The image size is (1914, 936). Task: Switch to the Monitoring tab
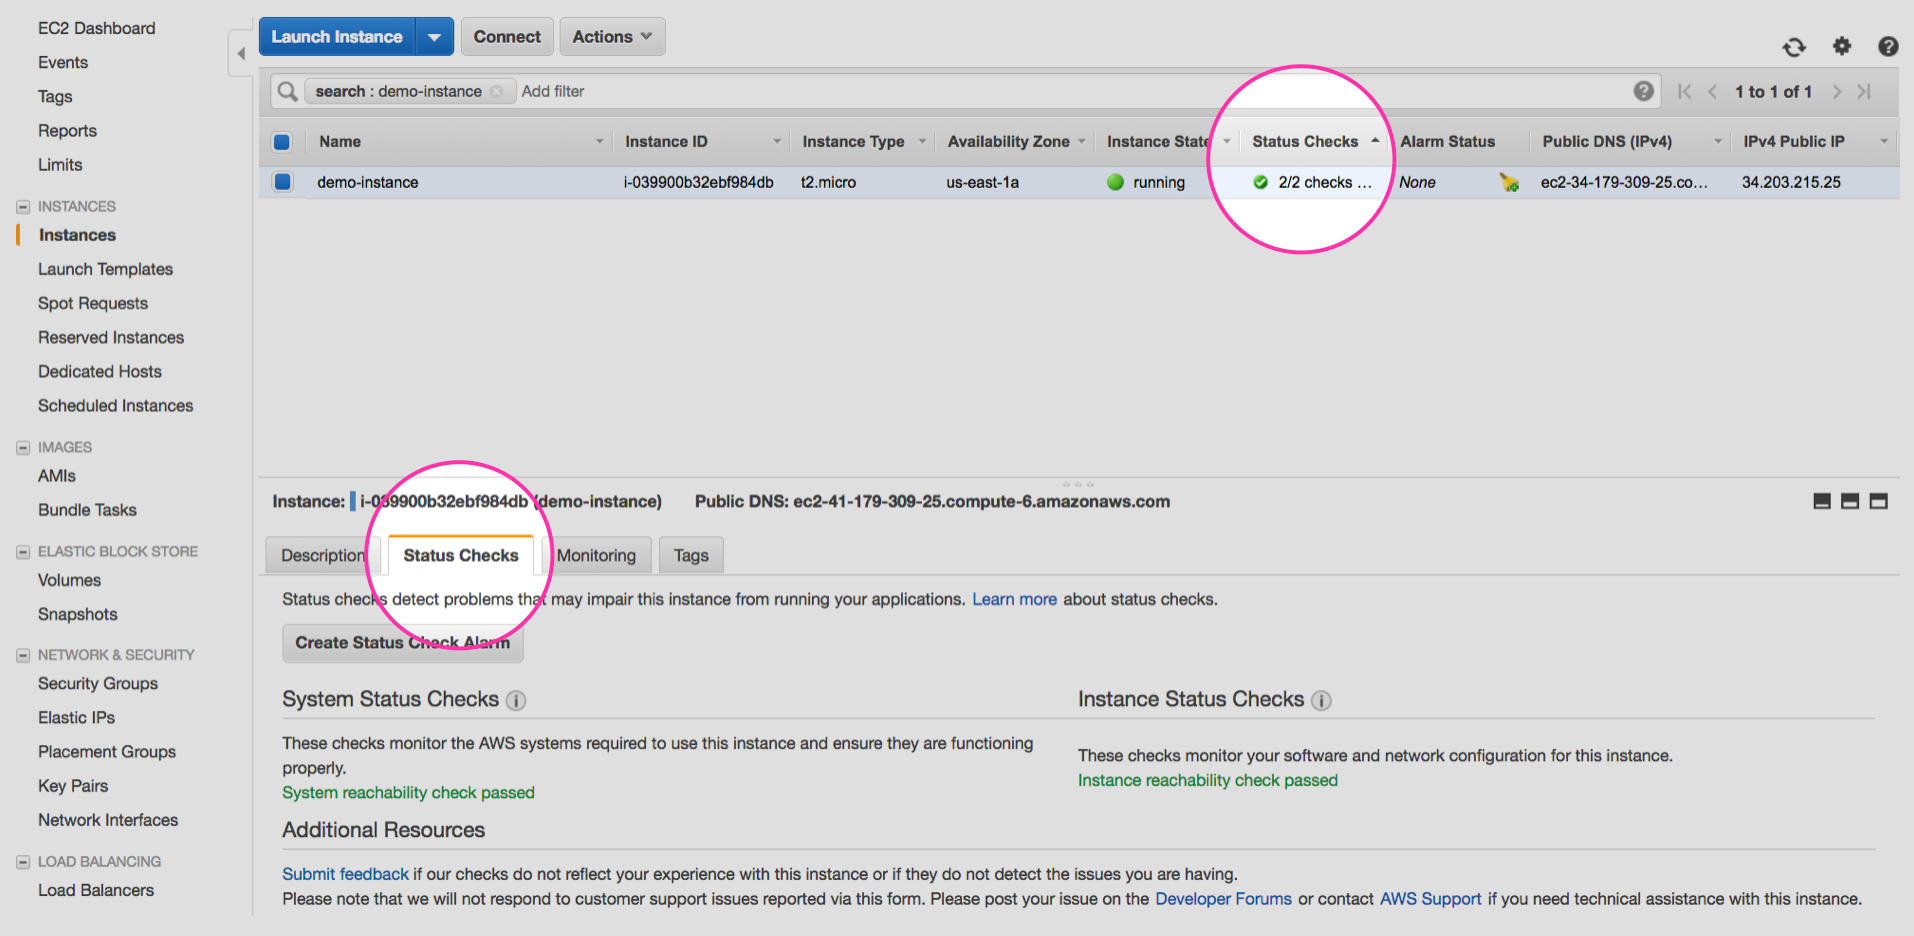(x=596, y=555)
